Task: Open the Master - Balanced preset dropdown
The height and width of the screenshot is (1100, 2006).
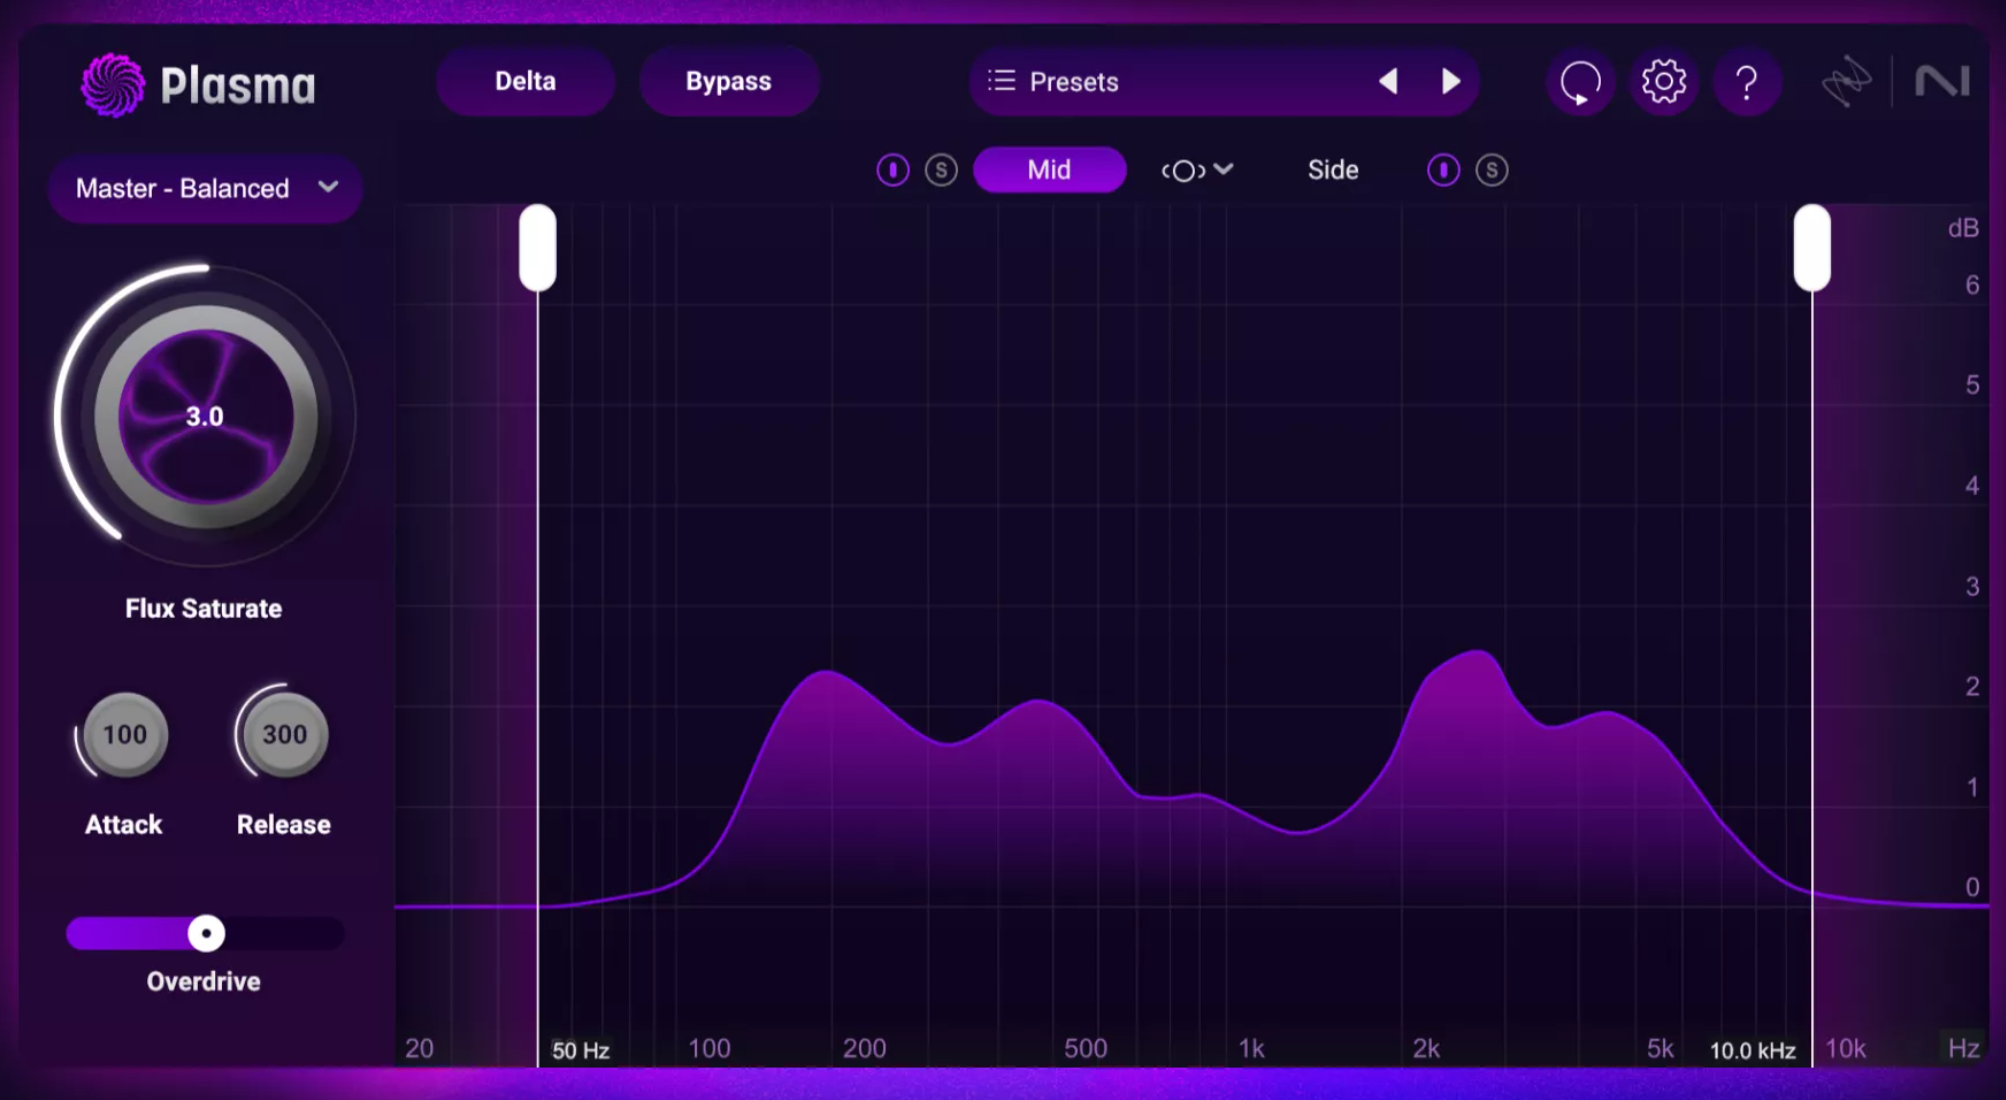Action: coord(204,188)
